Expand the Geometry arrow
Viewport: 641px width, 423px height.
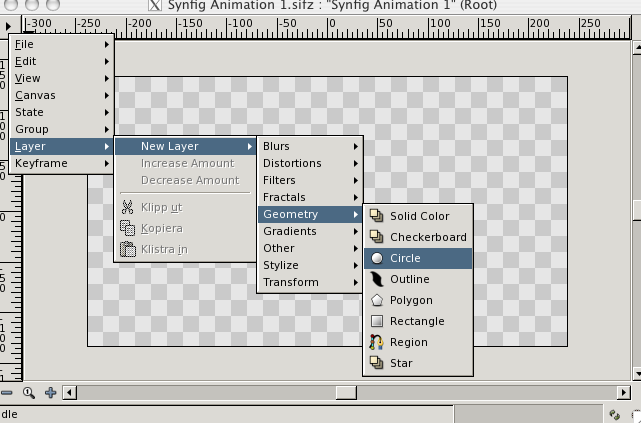[356, 214]
